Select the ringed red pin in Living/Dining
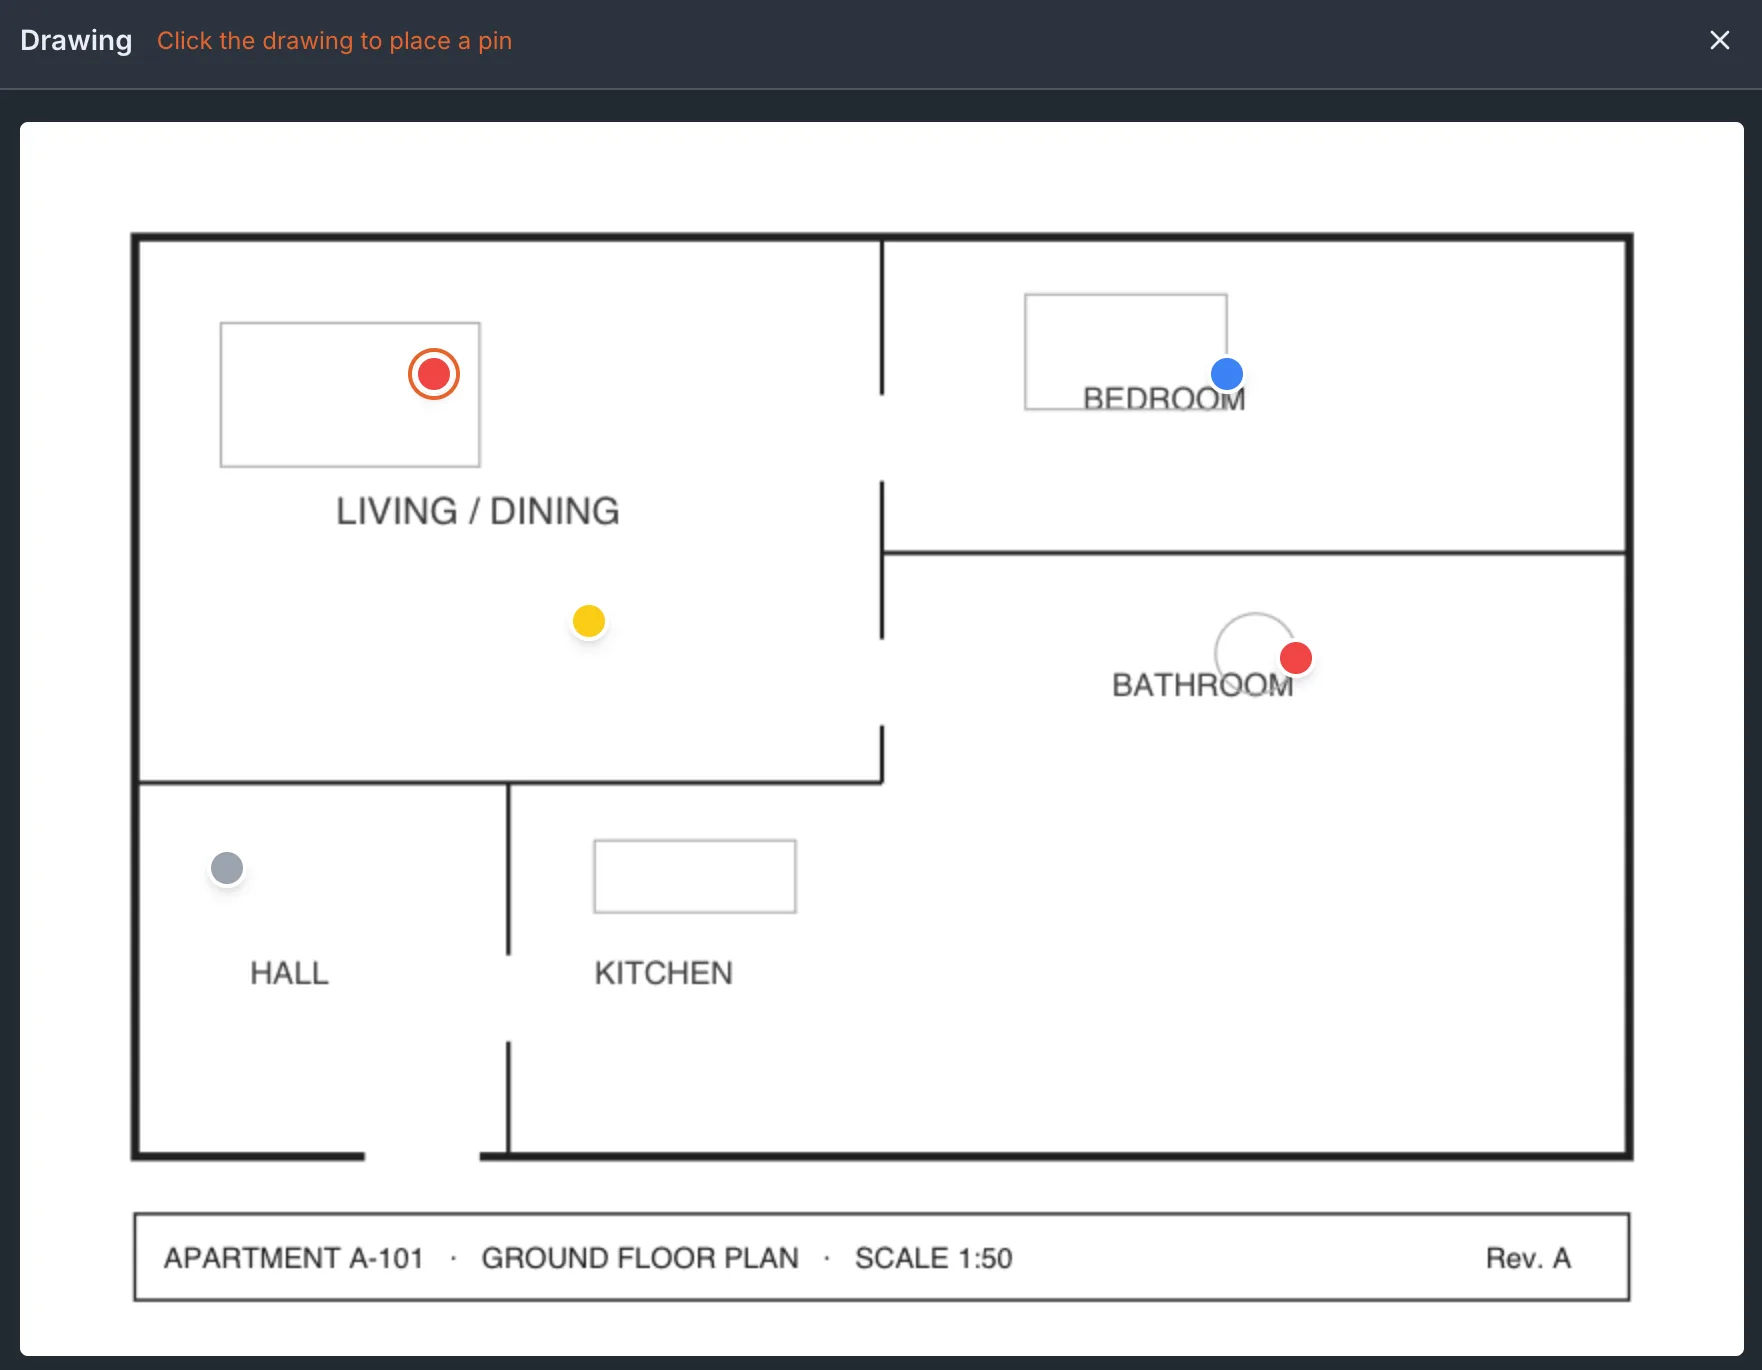 [x=434, y=374]
